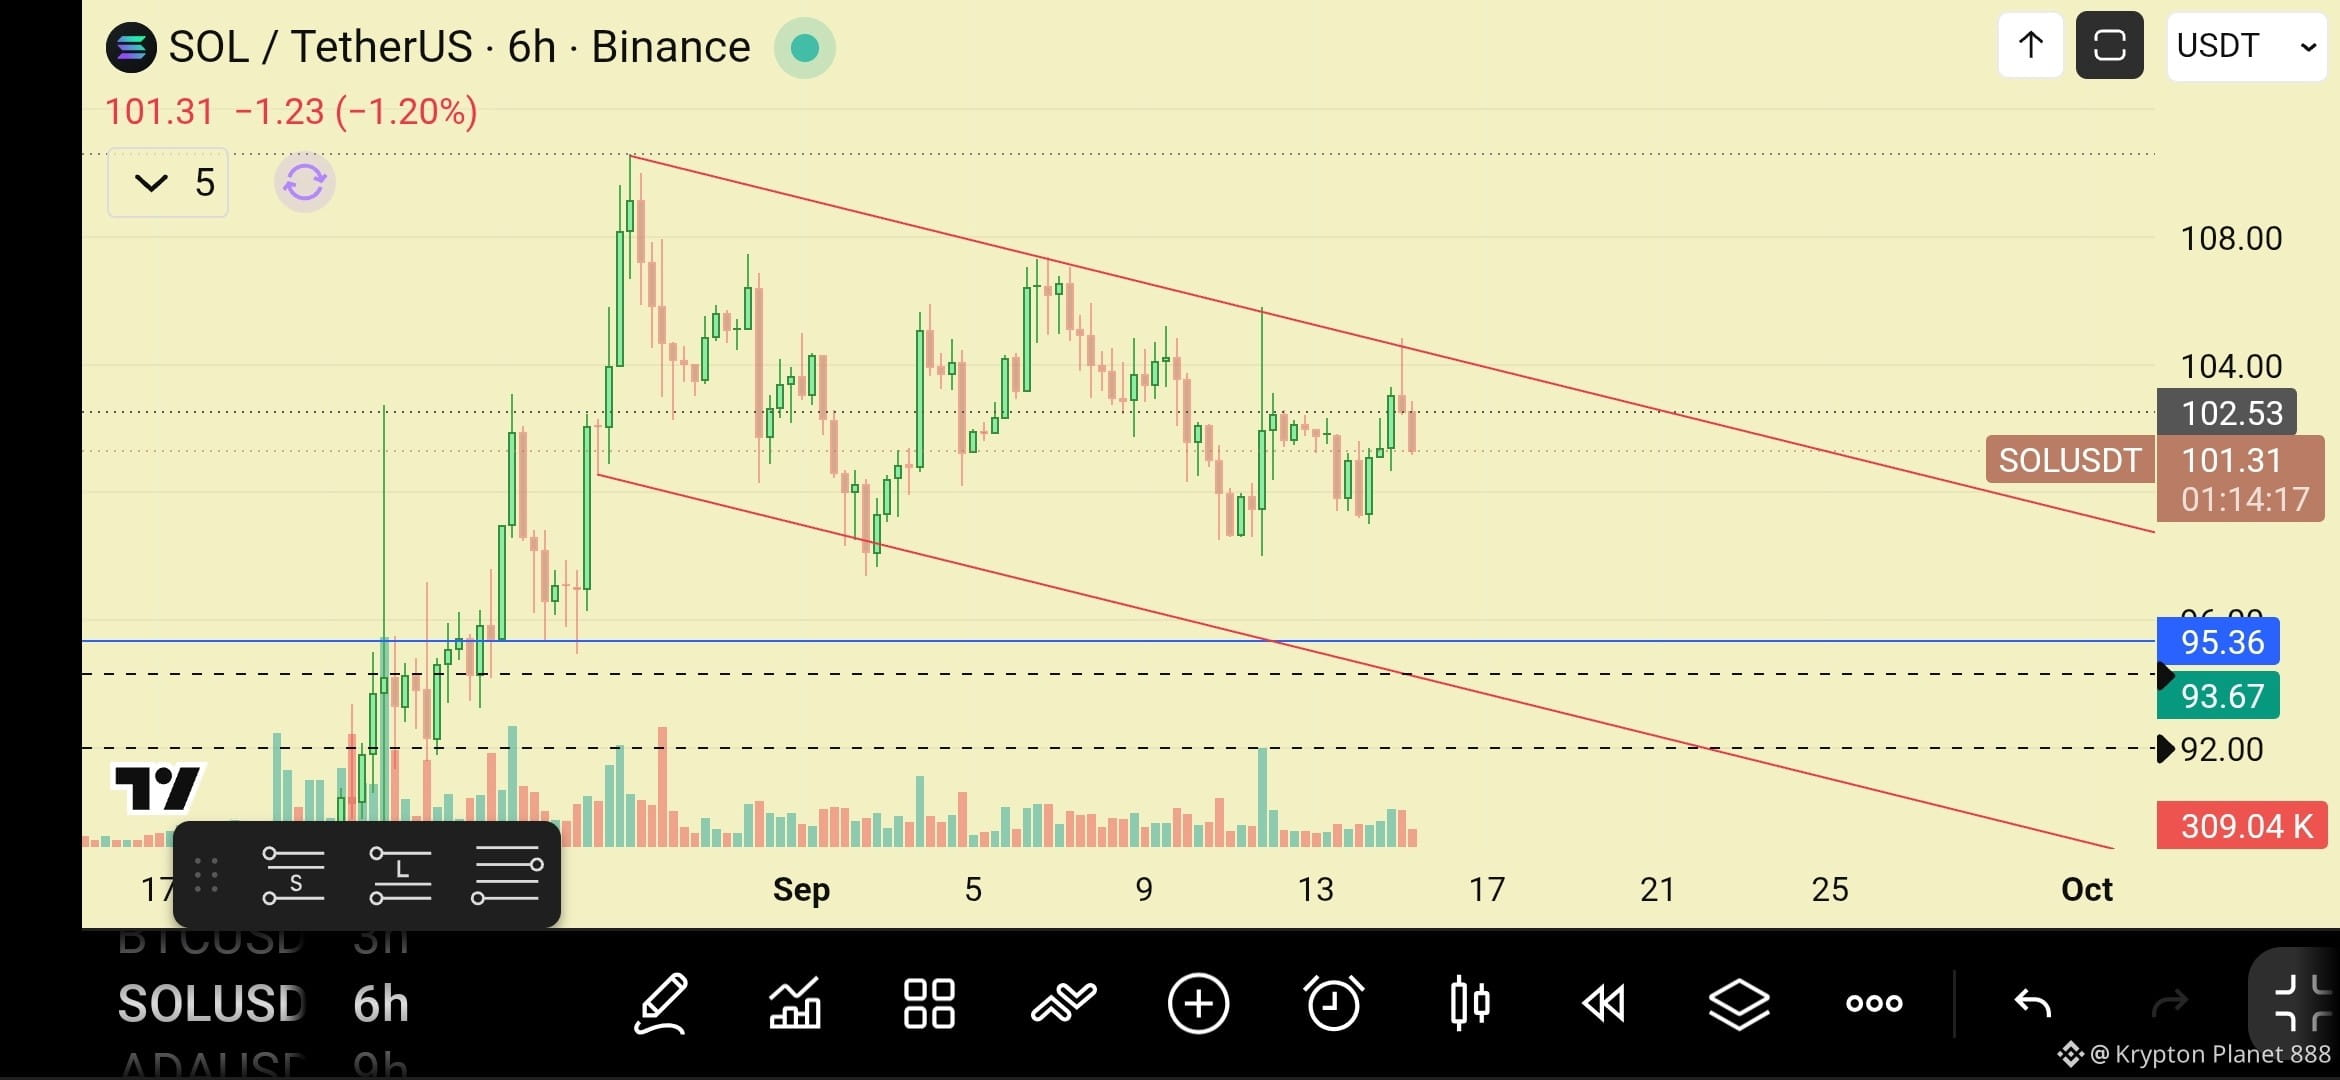Toggle the fullscreen frame button

[x=2109, y=46]
